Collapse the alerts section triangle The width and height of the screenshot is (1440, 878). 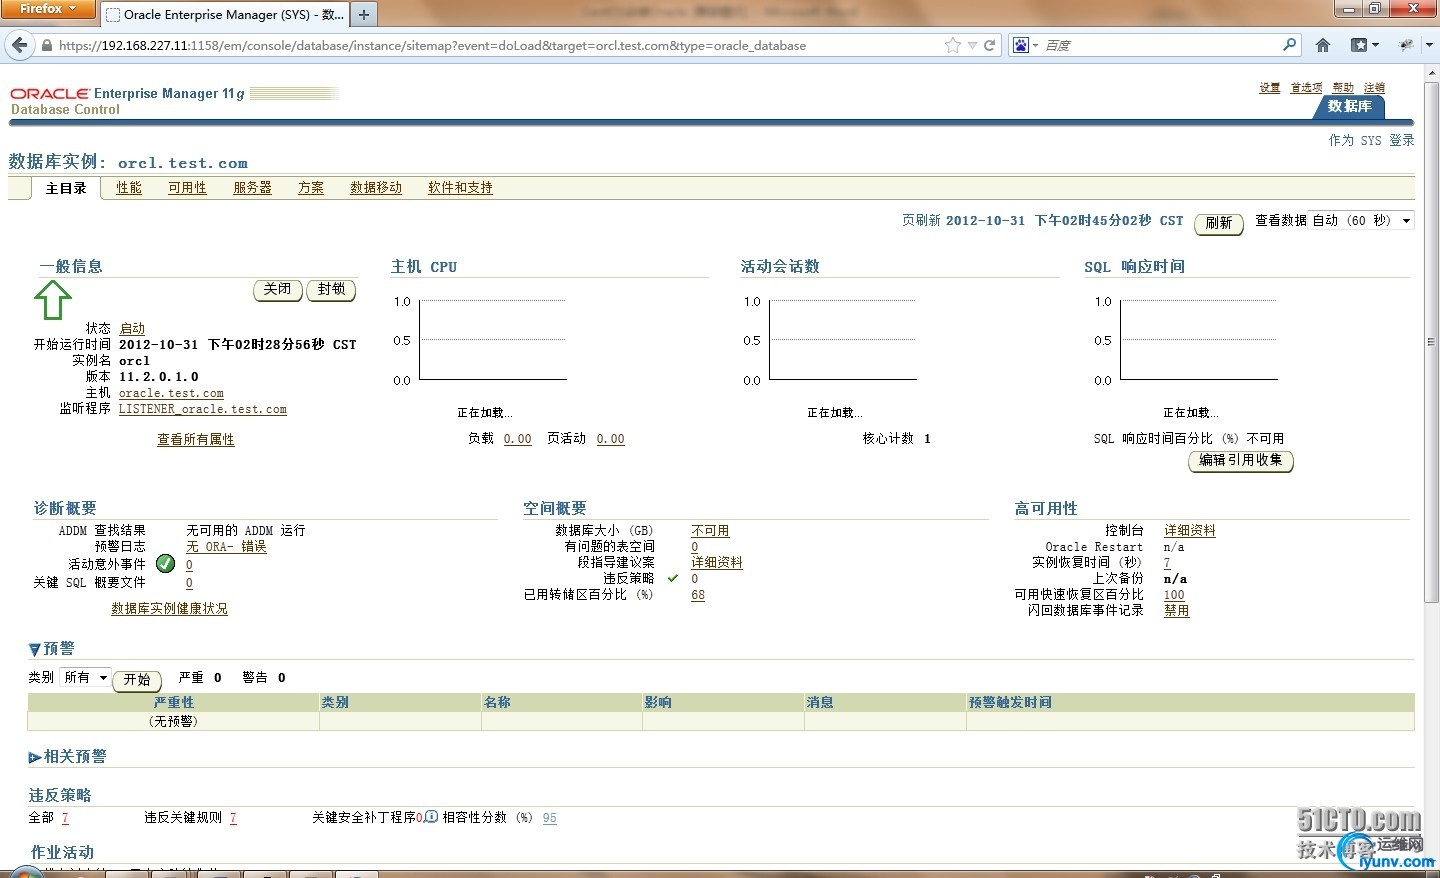pos(35,650)
